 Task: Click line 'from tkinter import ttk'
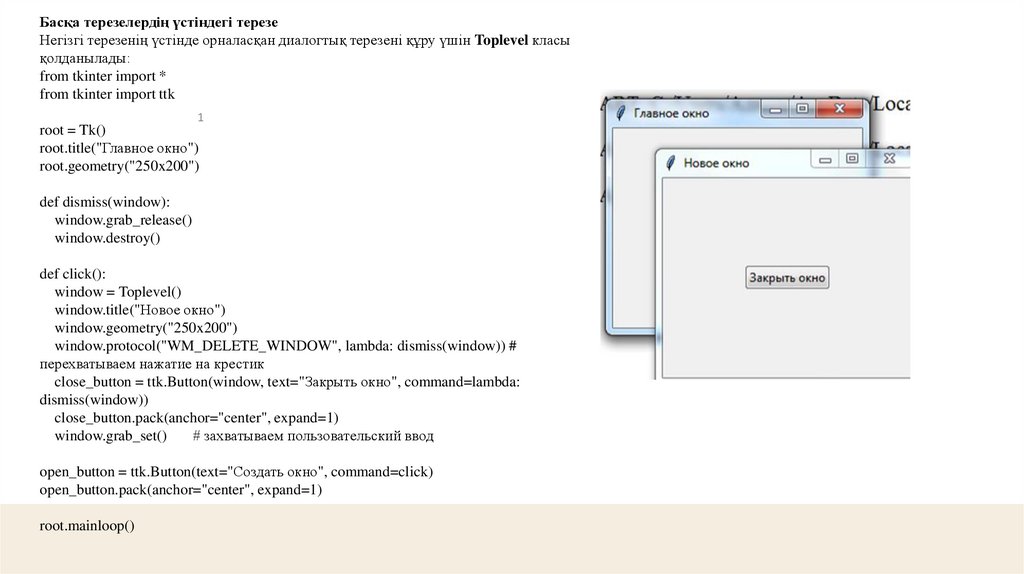tap(107, 94)
